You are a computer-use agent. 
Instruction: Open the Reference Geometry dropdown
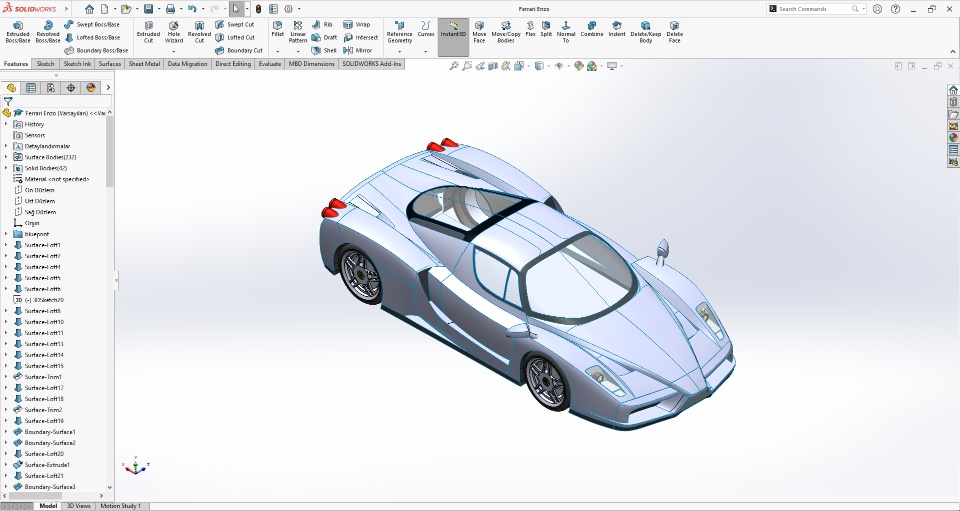pyautogui.click(x=399, y=50)
